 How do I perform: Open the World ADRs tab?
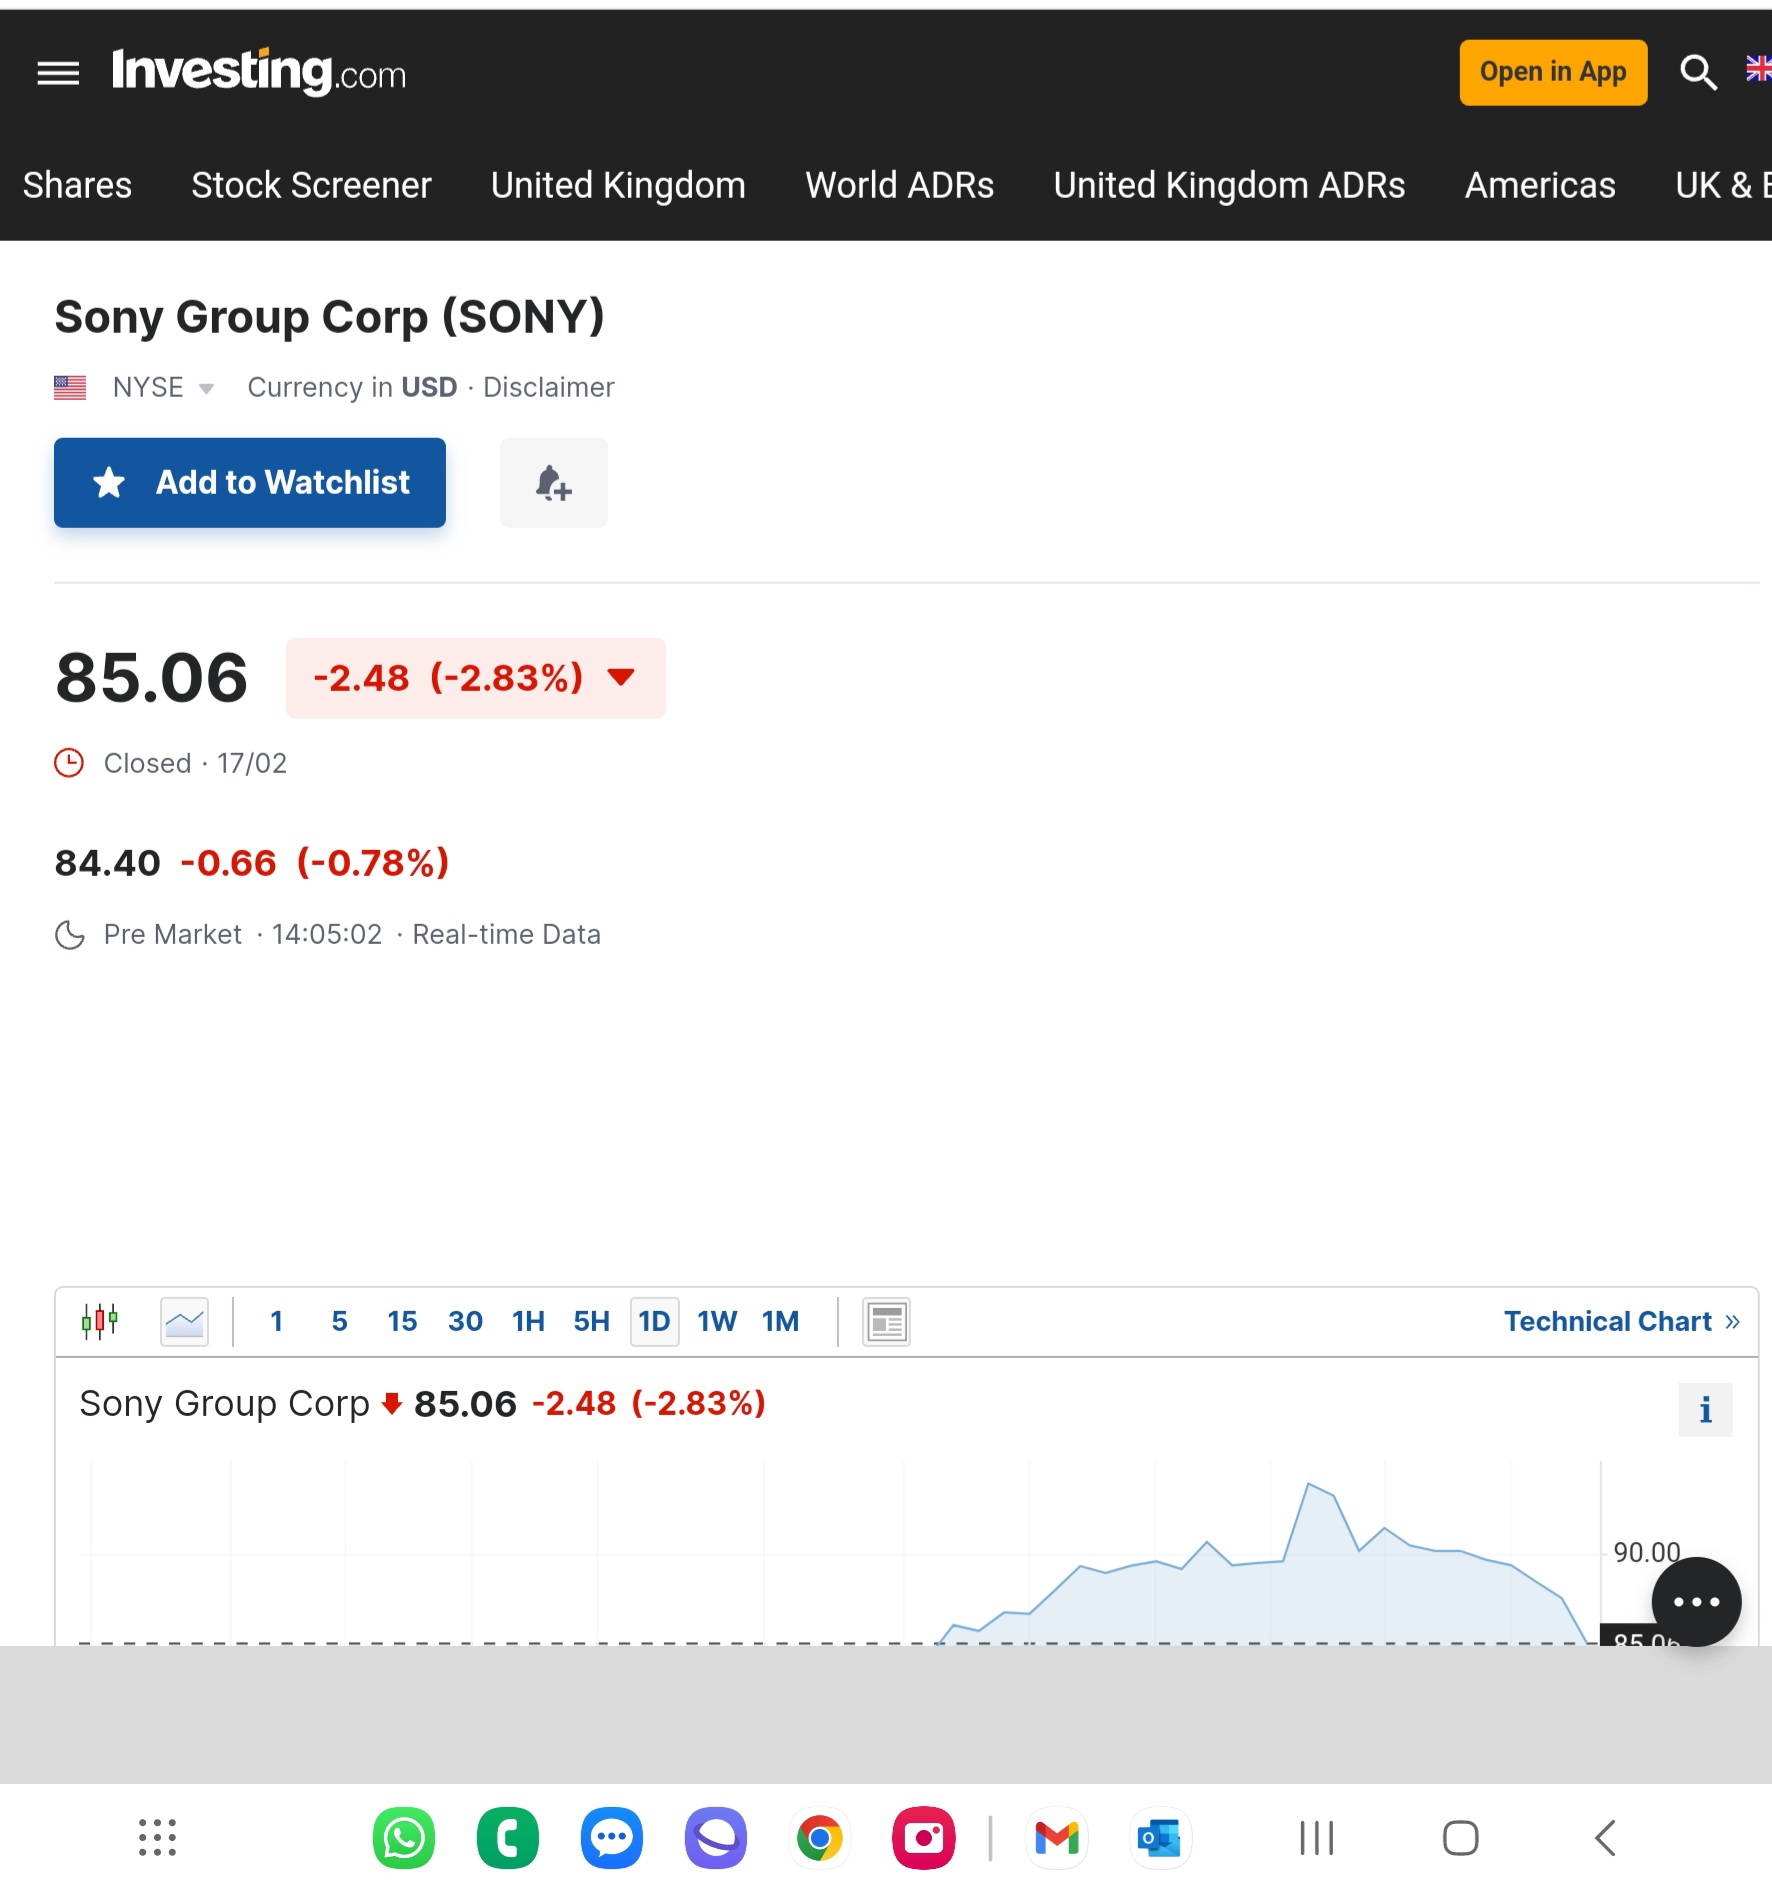pos(900,185)
